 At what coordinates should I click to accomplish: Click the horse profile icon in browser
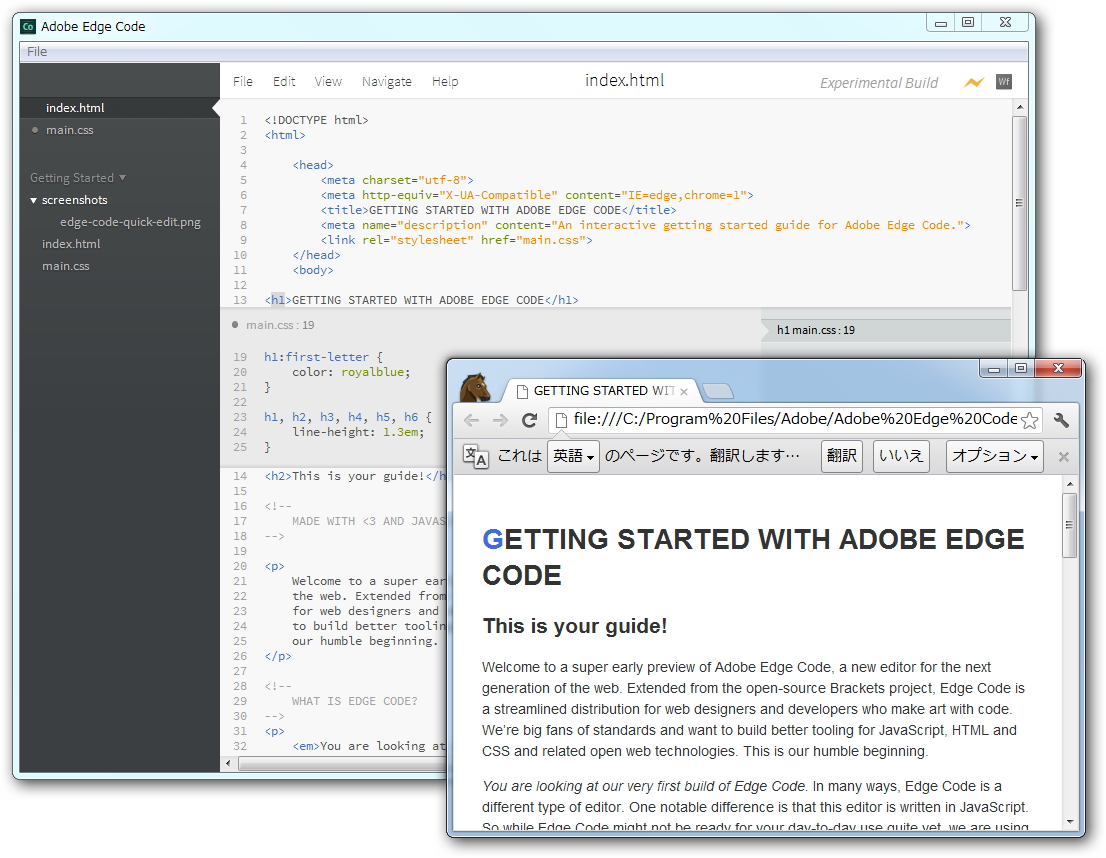pos(475,387)
